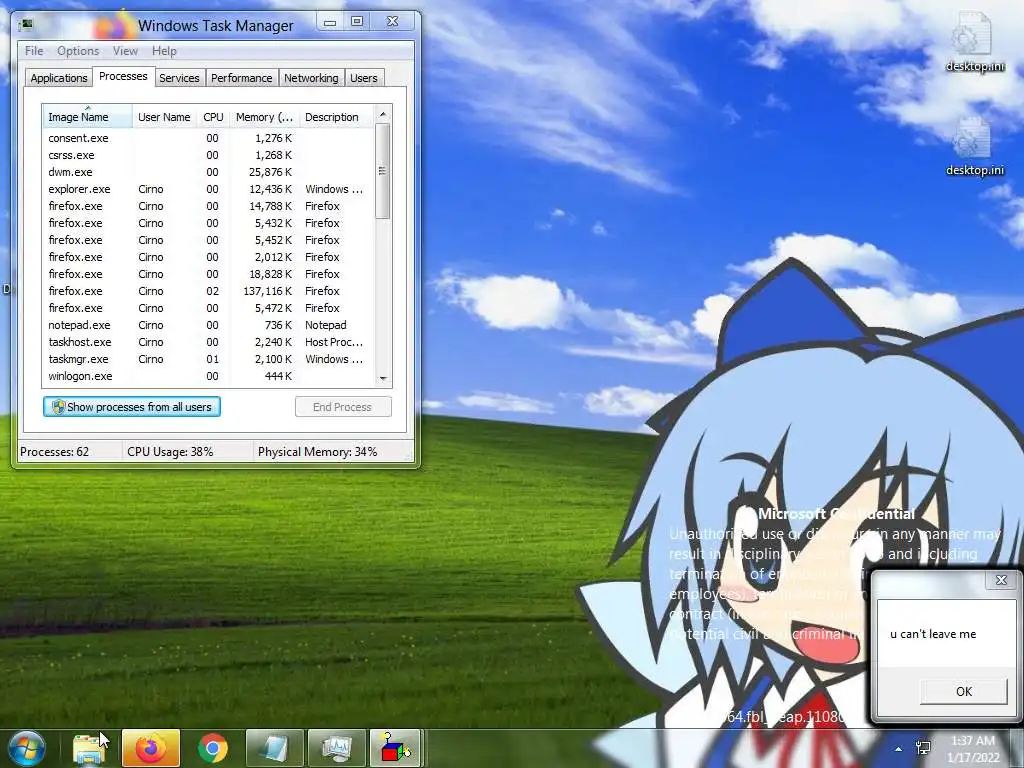The width and height of the screenshot is (1024, 768).
Task: Open the clock showing 1:37 AM
Action: 973,749
